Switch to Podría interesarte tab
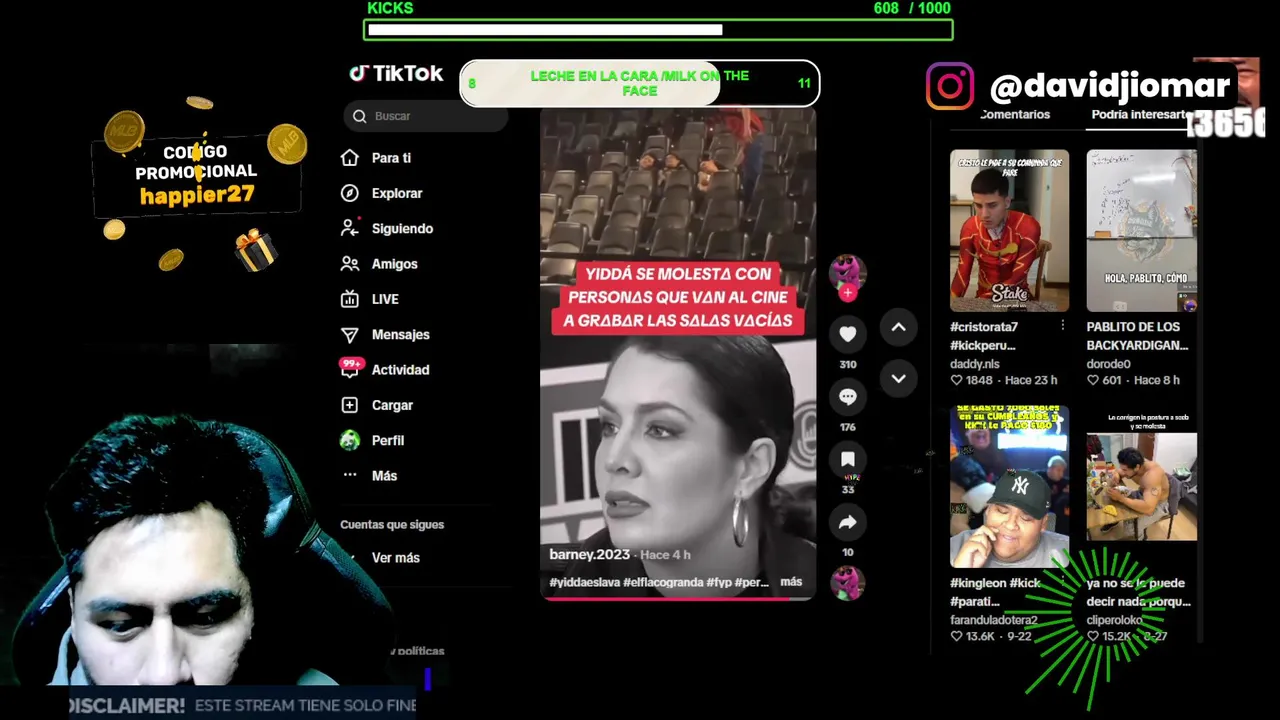The height and width of the screenshot is (720, 1280). 1142,115
